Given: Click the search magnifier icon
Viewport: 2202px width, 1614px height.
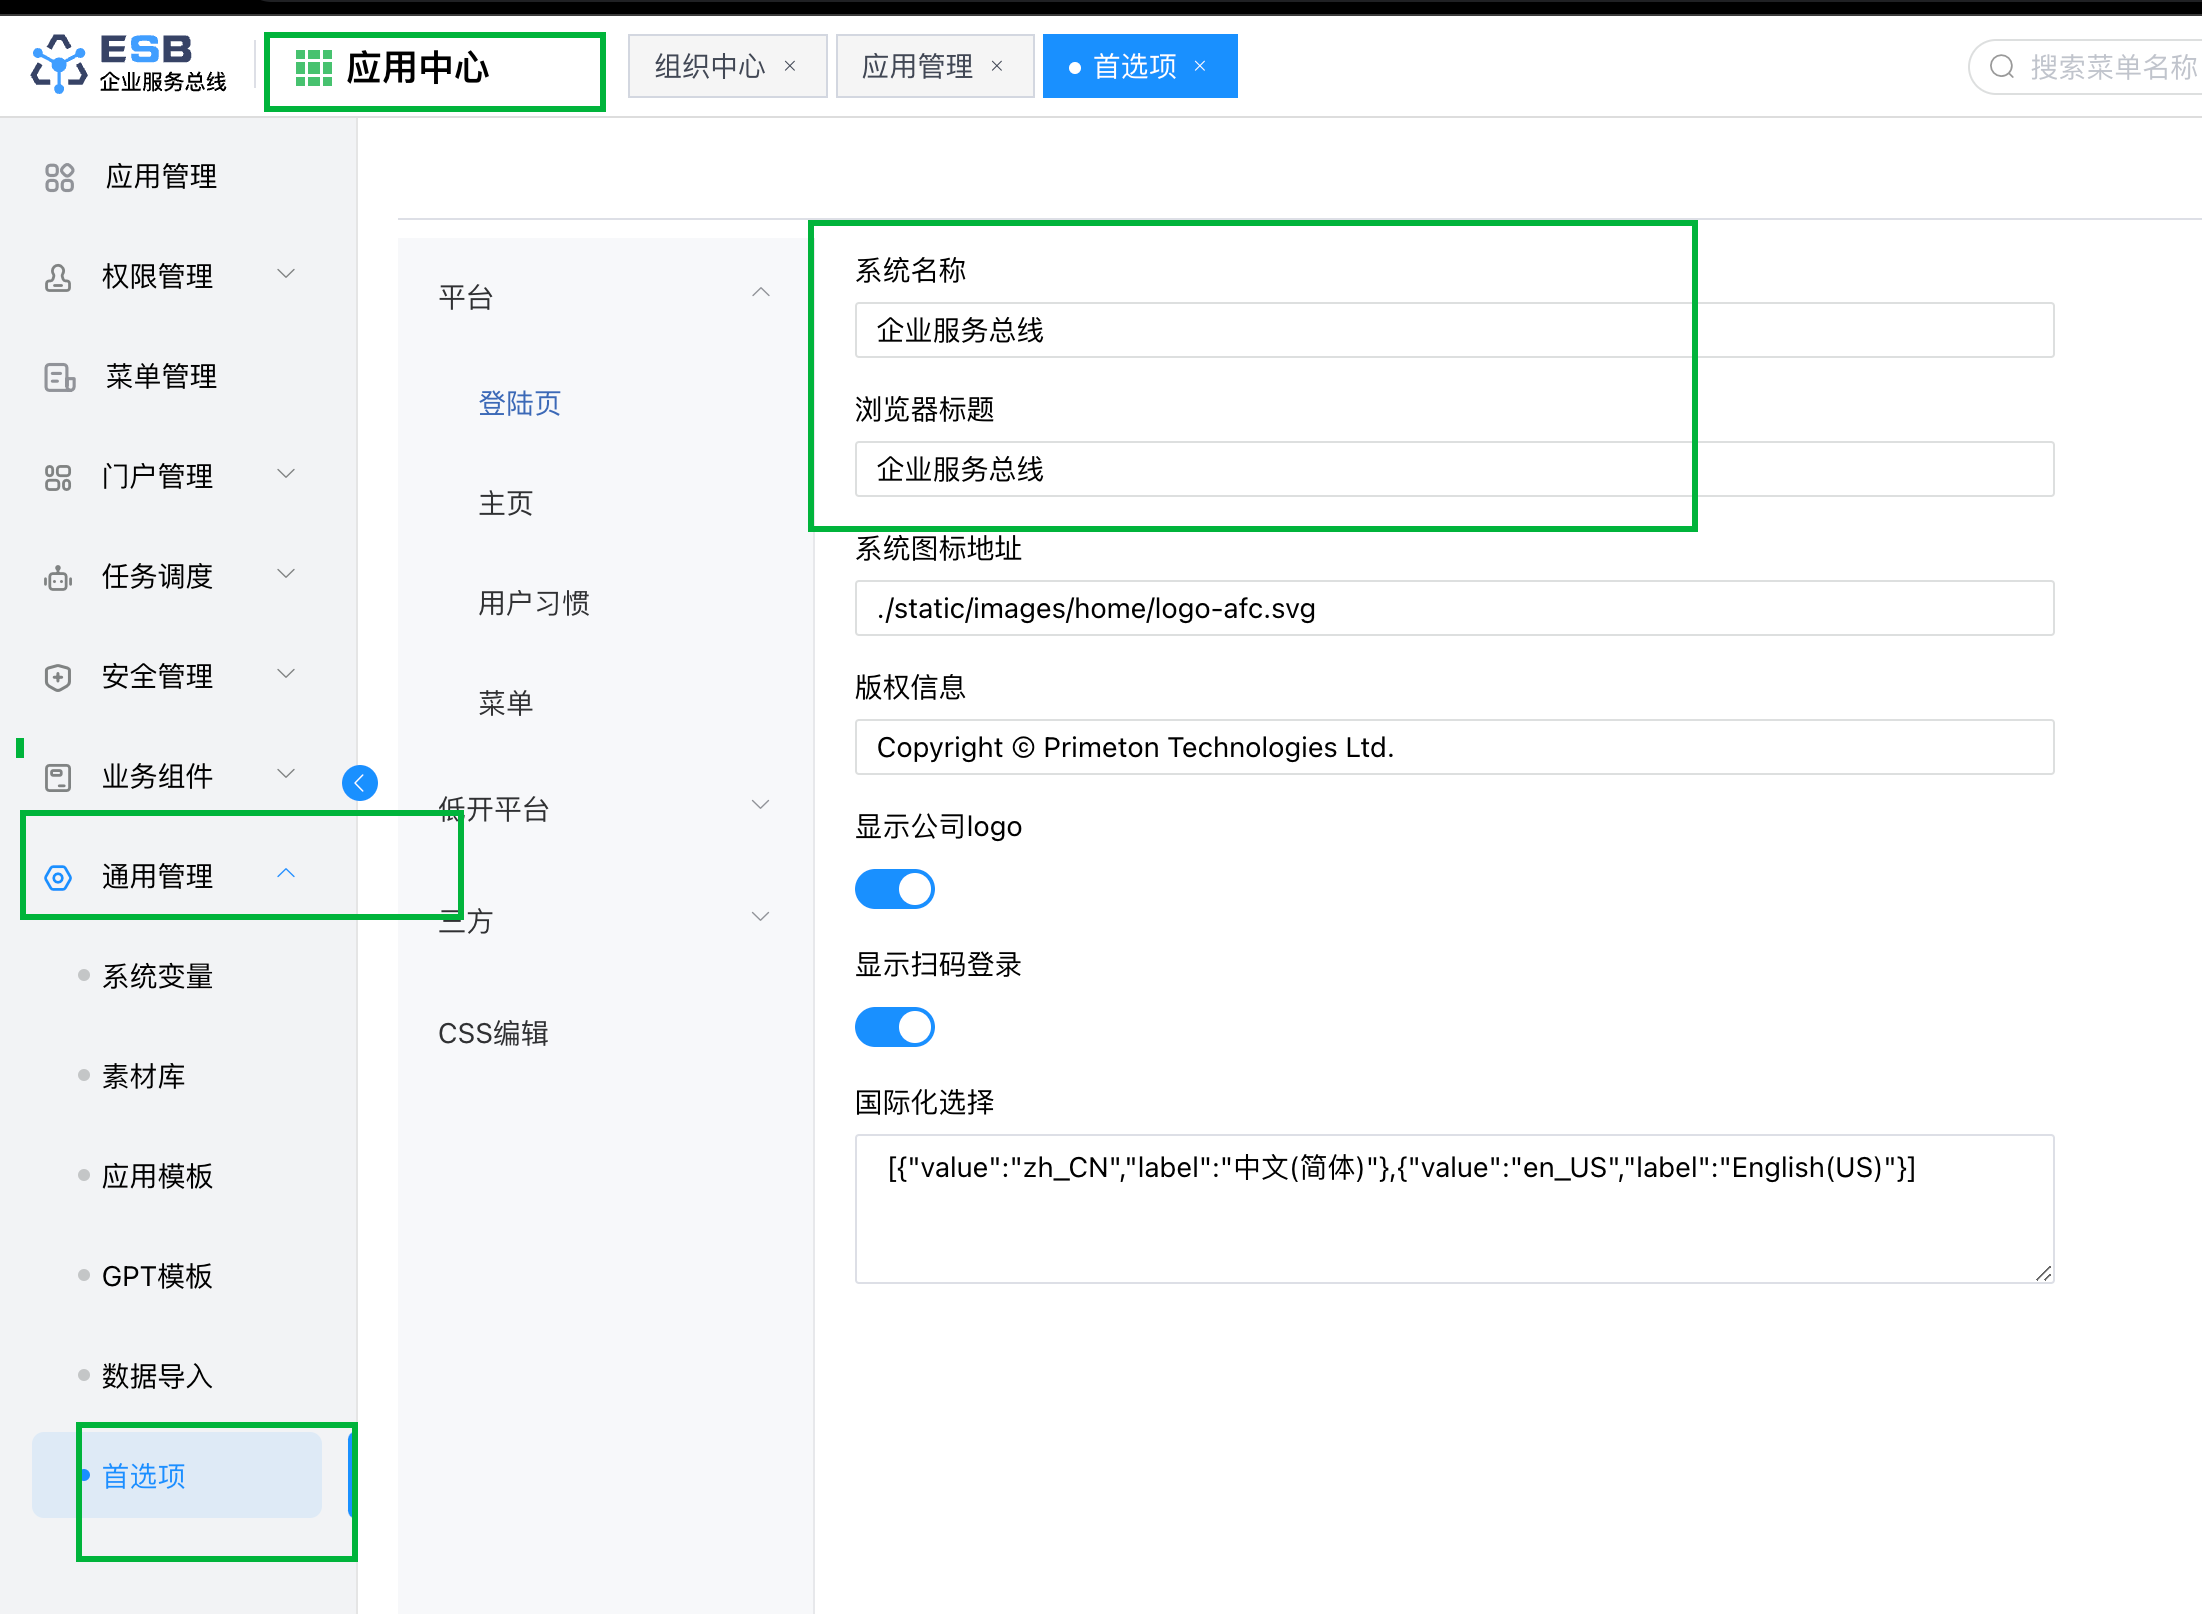Looking at the screenshot, I should point(2001,67).
